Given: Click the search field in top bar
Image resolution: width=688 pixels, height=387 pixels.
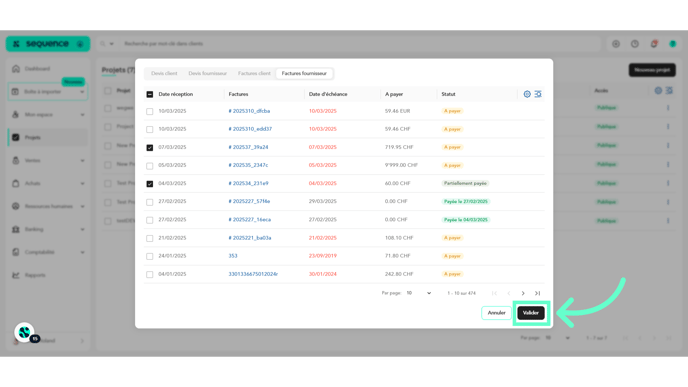Looking at the screenshot, I should (x=358, y=43).
